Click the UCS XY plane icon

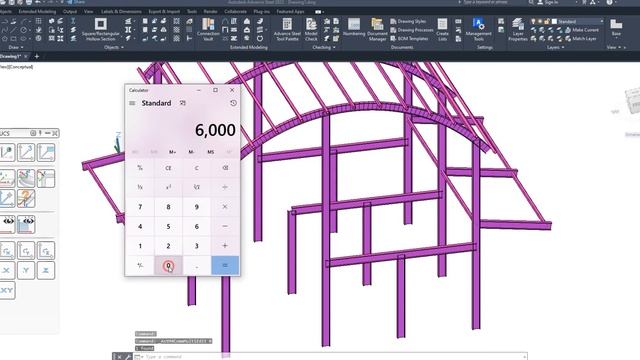pyautogui.click(x=7, y=291)
